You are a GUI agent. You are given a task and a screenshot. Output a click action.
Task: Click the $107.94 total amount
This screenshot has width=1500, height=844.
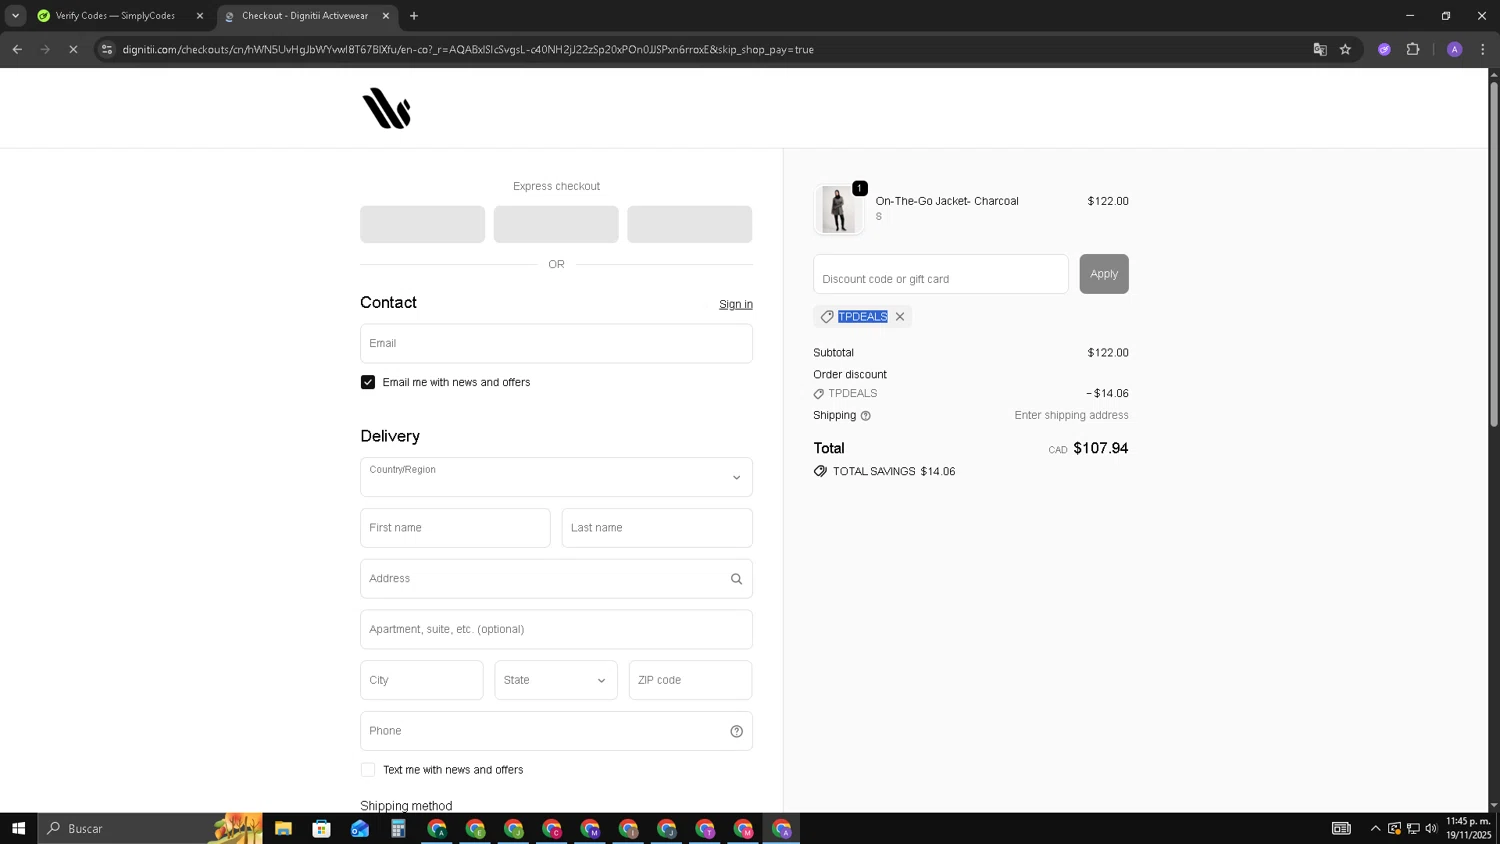1101,448
